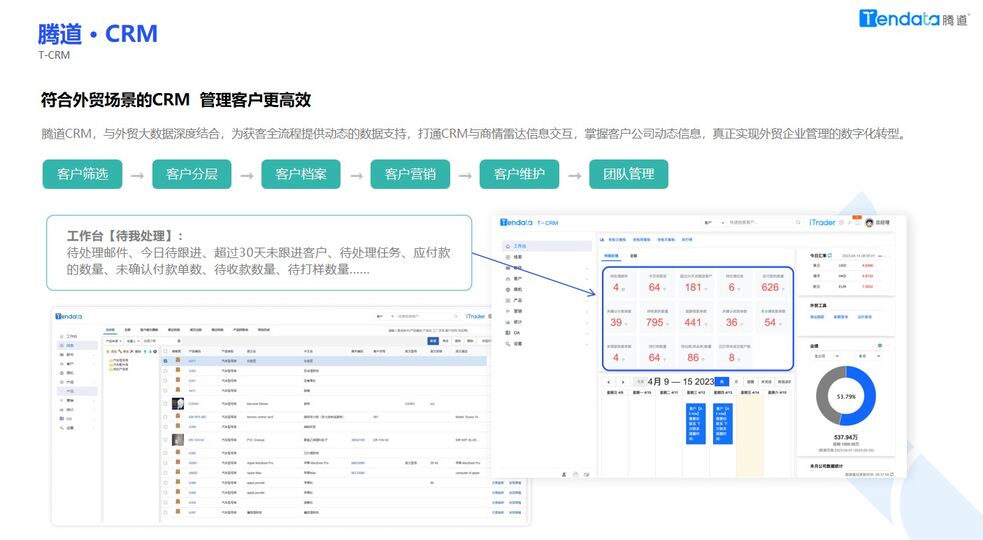The height and width of the screenshot is (540, 983).
Task: Open the blue event on Wednesday 4/12
Action: [696, 423]
